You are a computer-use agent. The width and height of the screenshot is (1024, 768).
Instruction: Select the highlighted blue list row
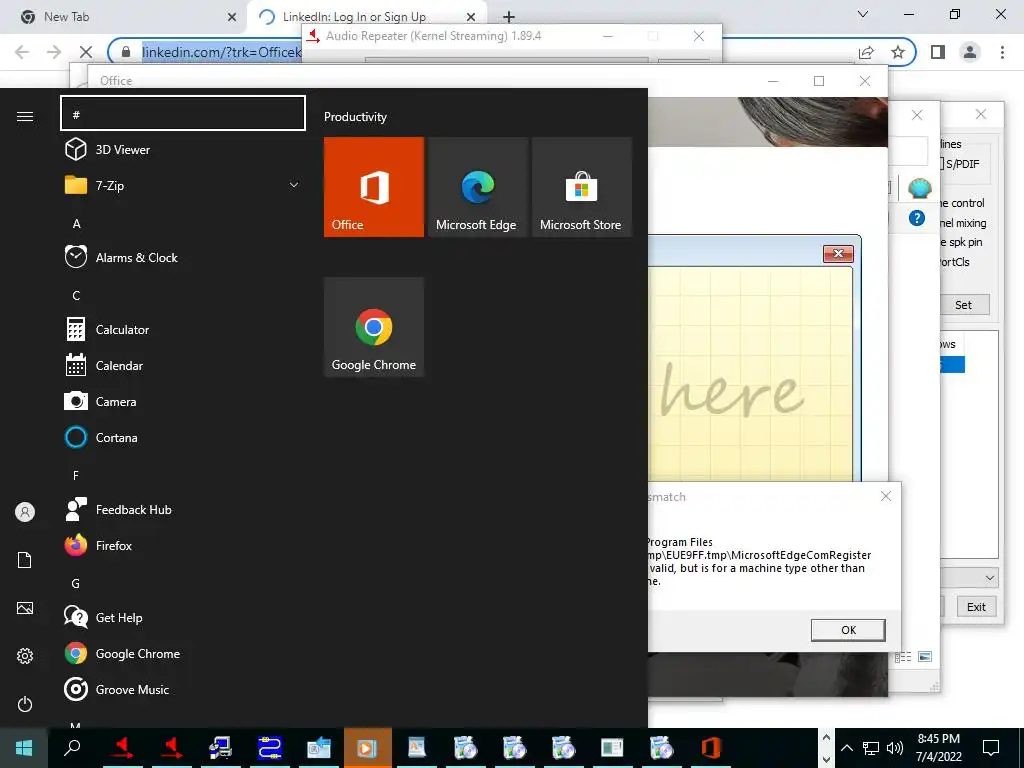[952, 364]
